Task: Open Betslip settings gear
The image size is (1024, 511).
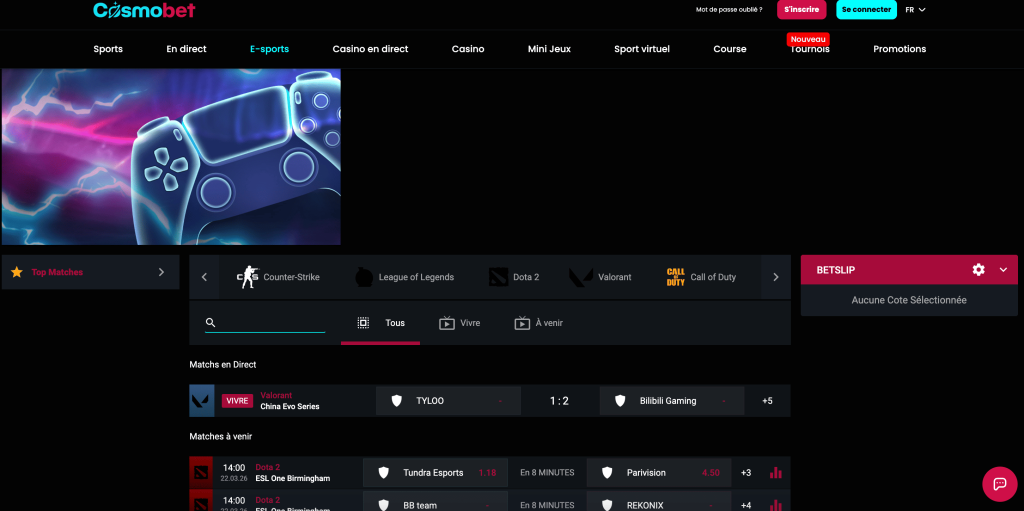Action: coord(978,270)
